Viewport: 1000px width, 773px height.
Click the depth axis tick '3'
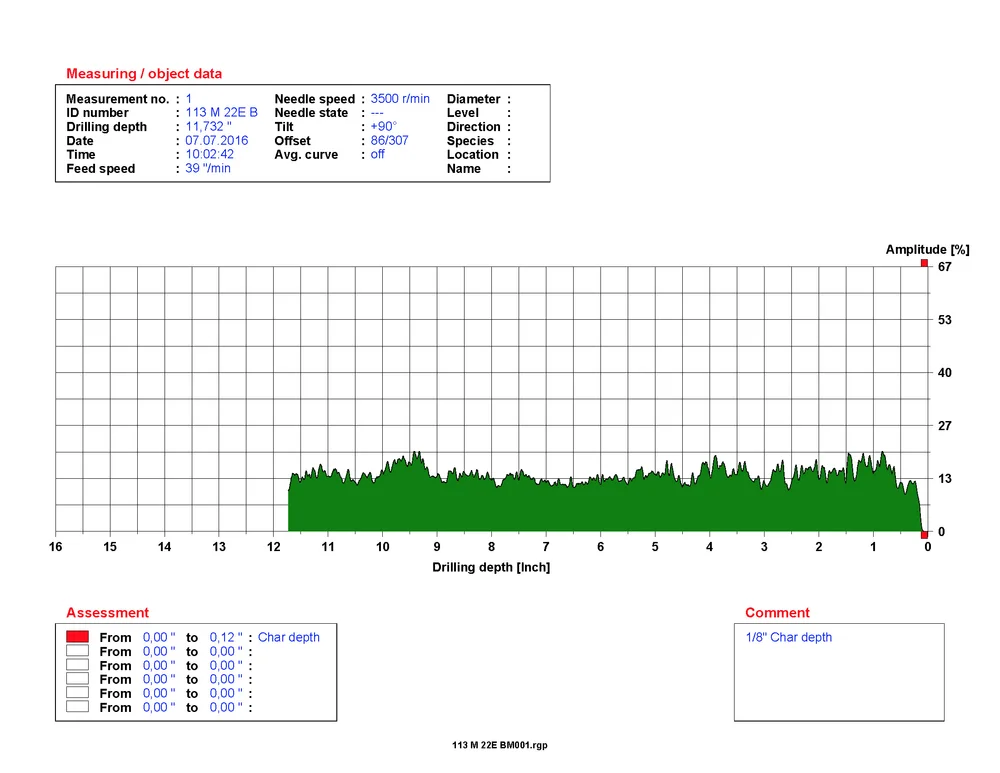[x=764, y=547]
